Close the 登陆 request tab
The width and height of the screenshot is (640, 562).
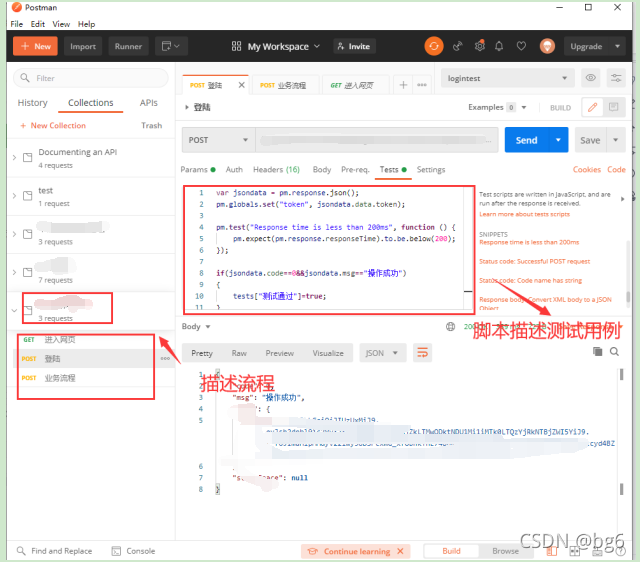[x=242, y=85]
